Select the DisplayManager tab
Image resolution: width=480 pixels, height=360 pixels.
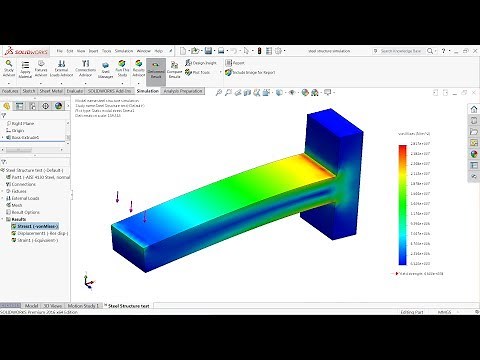click(x=59, y=106)
